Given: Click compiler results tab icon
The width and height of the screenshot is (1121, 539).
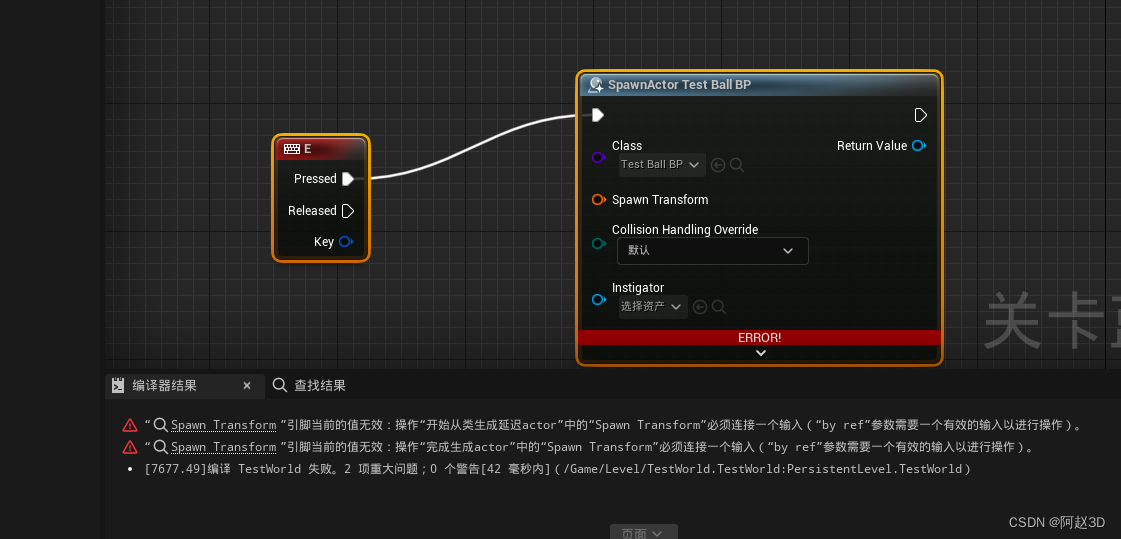Looking at the screenshot, I should coord(118,385).
